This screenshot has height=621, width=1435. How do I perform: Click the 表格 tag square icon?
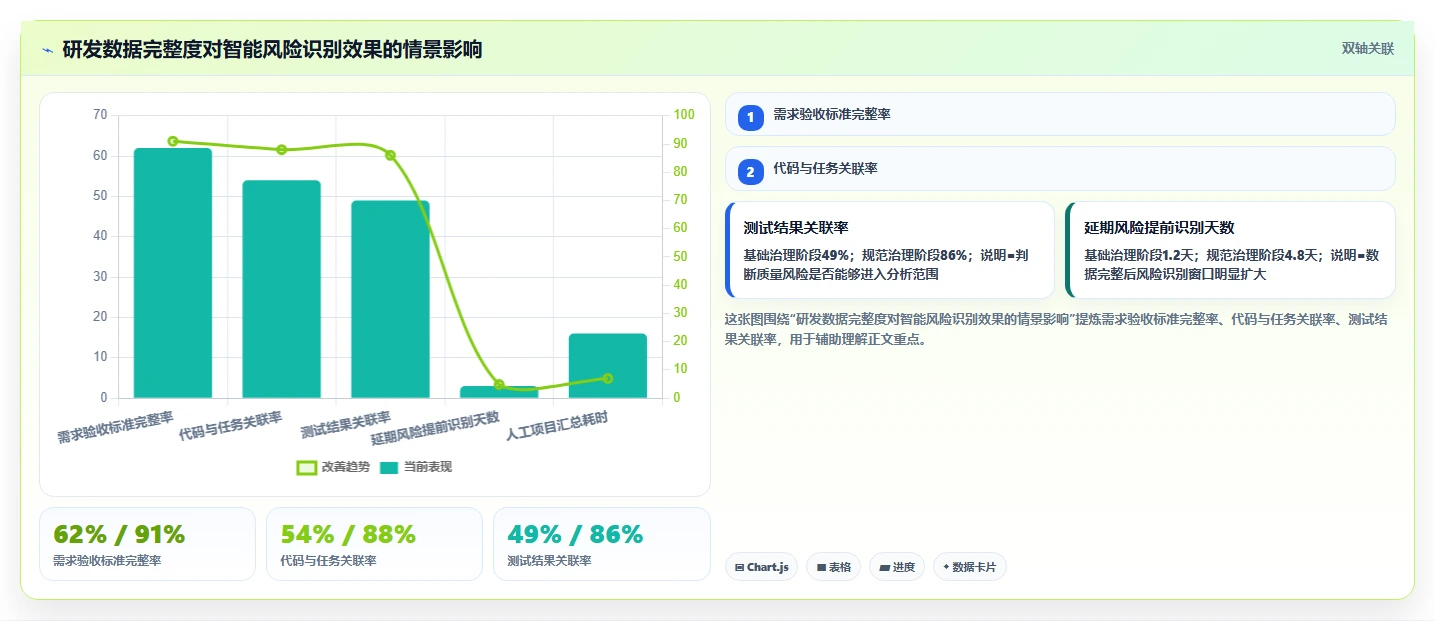click(x=821, y=567)
